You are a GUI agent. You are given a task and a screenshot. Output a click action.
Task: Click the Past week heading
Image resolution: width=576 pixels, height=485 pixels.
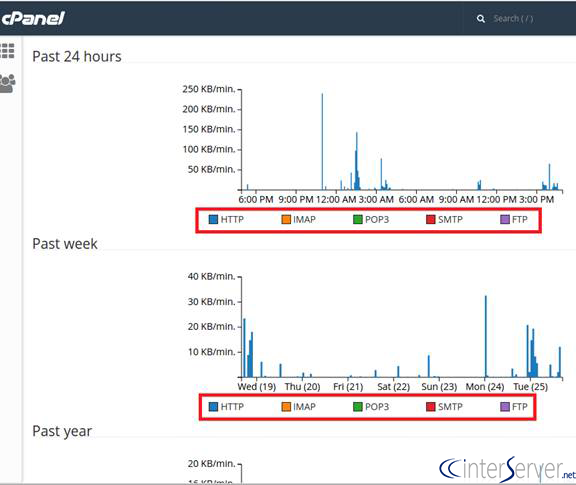[65, 244]
